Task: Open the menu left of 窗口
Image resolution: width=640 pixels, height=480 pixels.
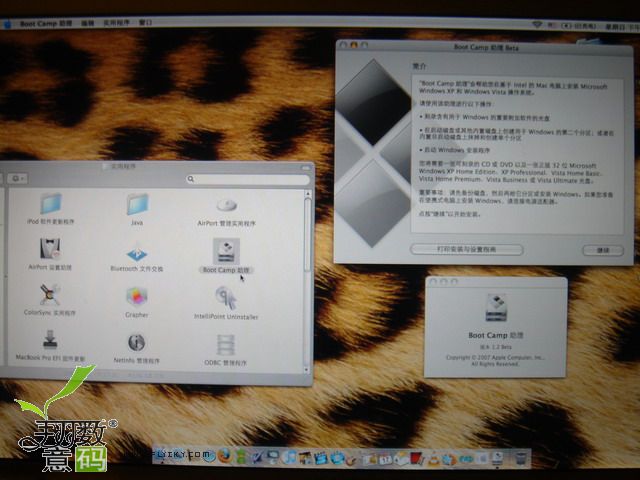Action: tap(116, 23)
